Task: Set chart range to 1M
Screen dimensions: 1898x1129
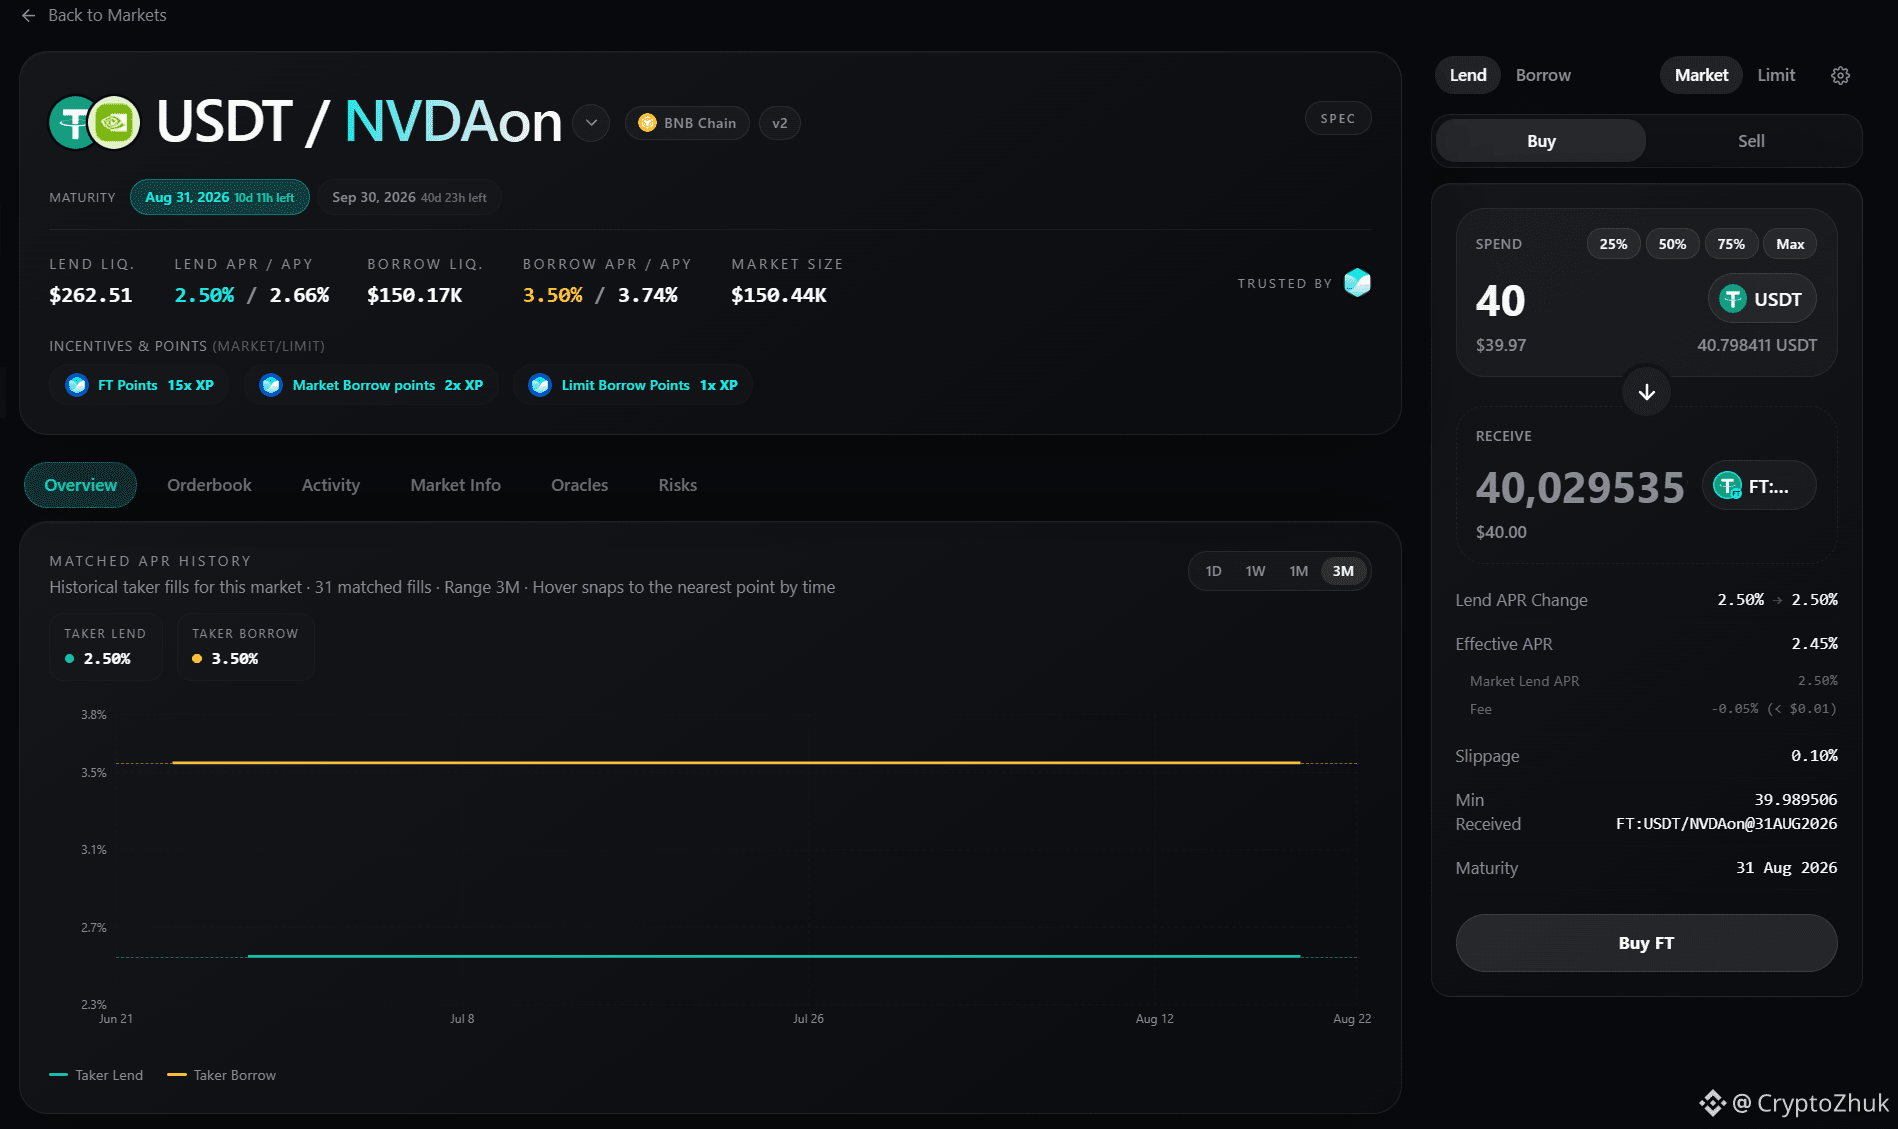Action: 1298,571
